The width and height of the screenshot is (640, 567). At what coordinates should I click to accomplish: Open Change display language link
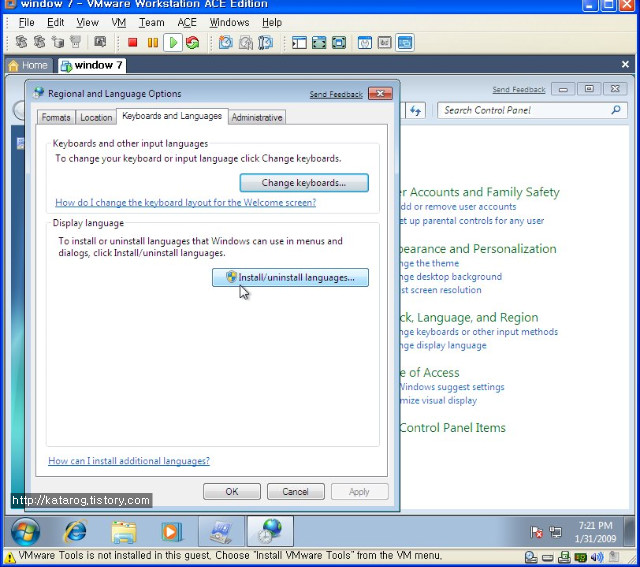(444, 345)
